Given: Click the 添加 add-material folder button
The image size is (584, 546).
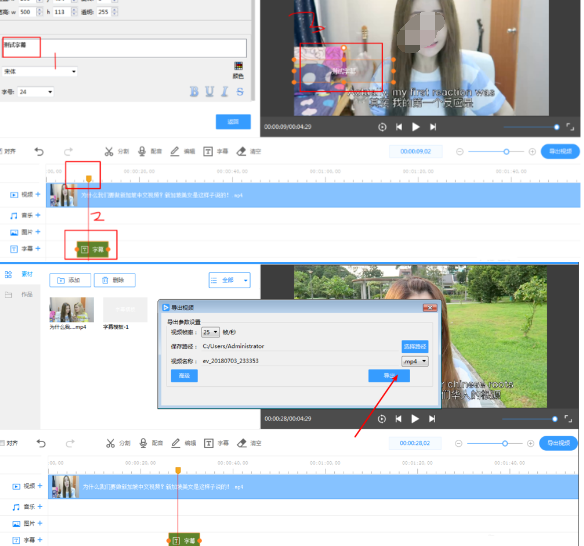Looking at the screenshot, I should (x=70, y=280).
